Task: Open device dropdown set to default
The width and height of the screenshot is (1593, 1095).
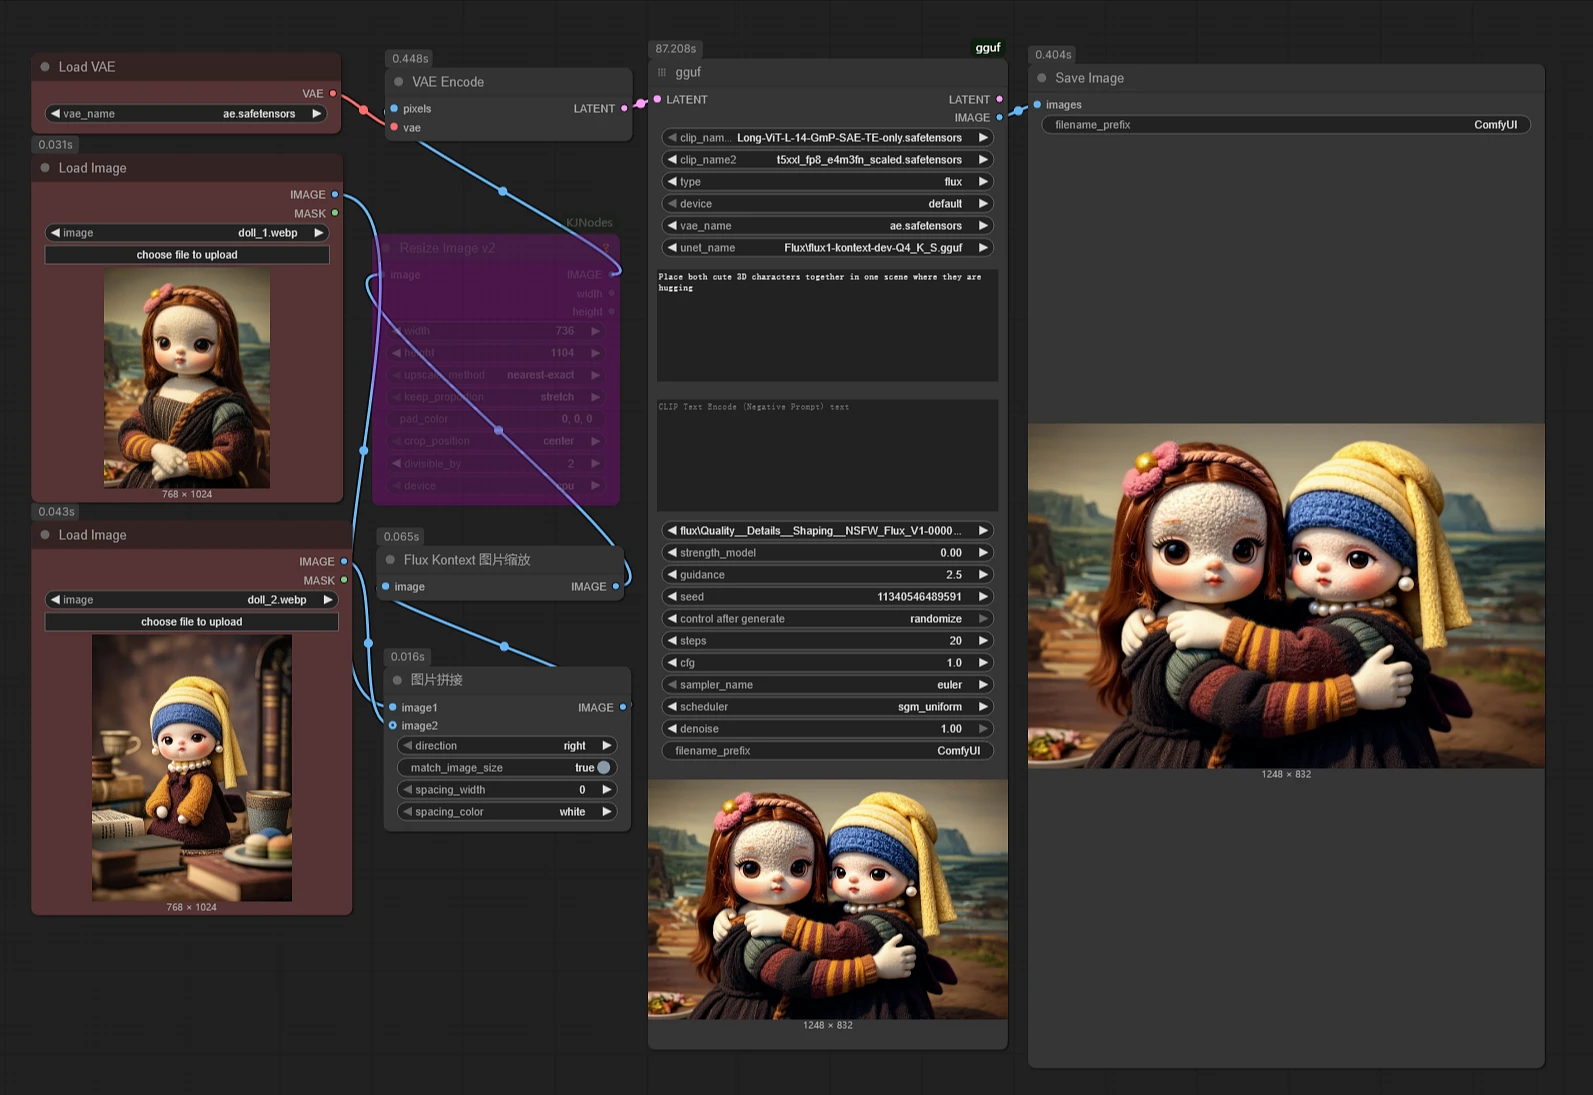Action: click(828, 204)
